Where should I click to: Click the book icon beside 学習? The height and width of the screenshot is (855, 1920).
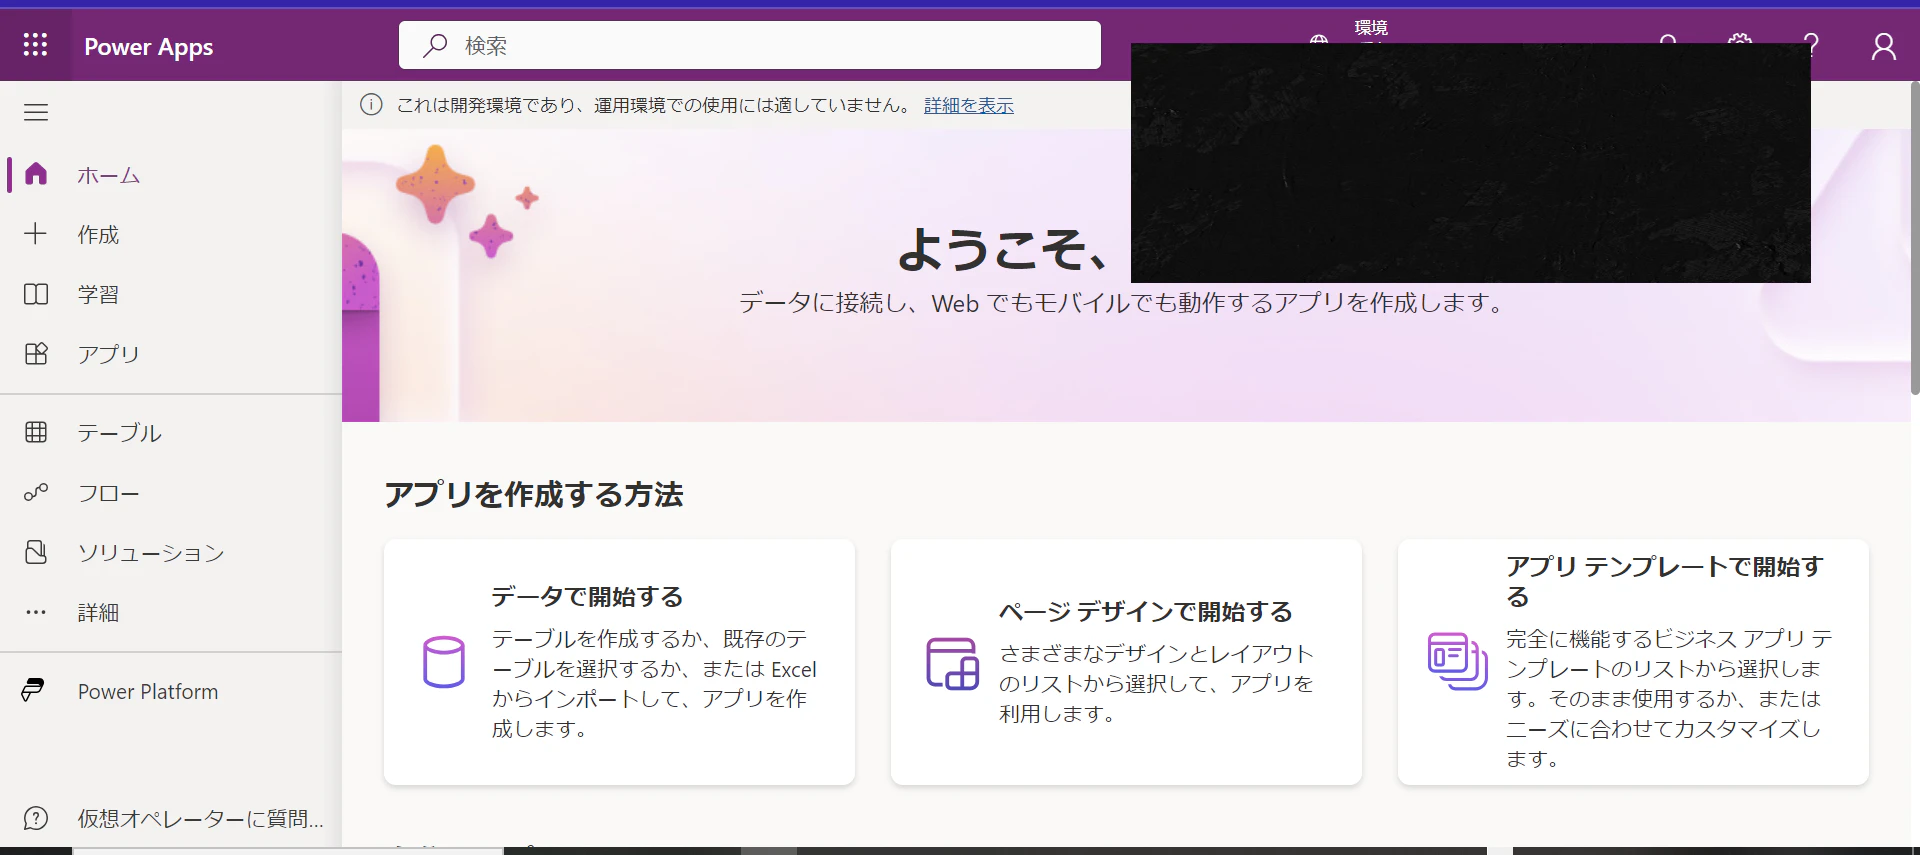[x=36, y=294]
